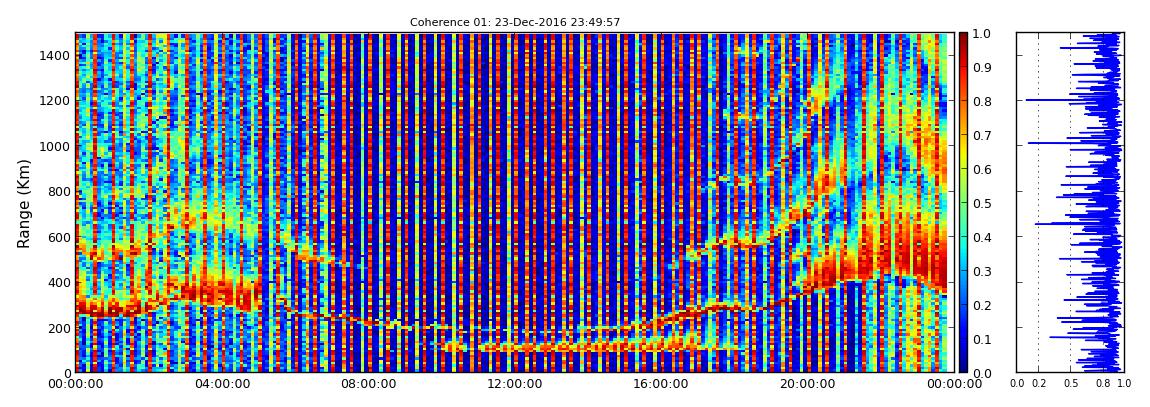Click the colorbar 1.0 label
The height and width of the screenshot is (407, 1150).
[982, 34]
